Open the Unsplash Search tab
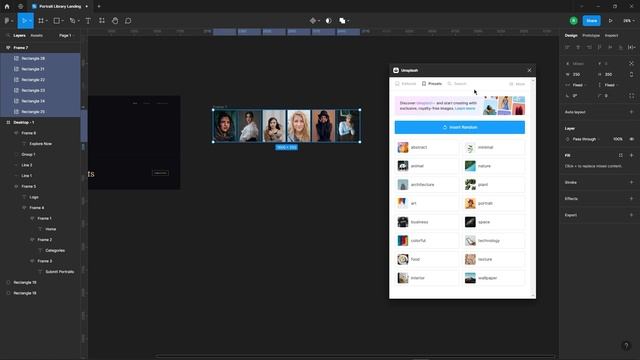640x360 pixels. click(457, 84)
